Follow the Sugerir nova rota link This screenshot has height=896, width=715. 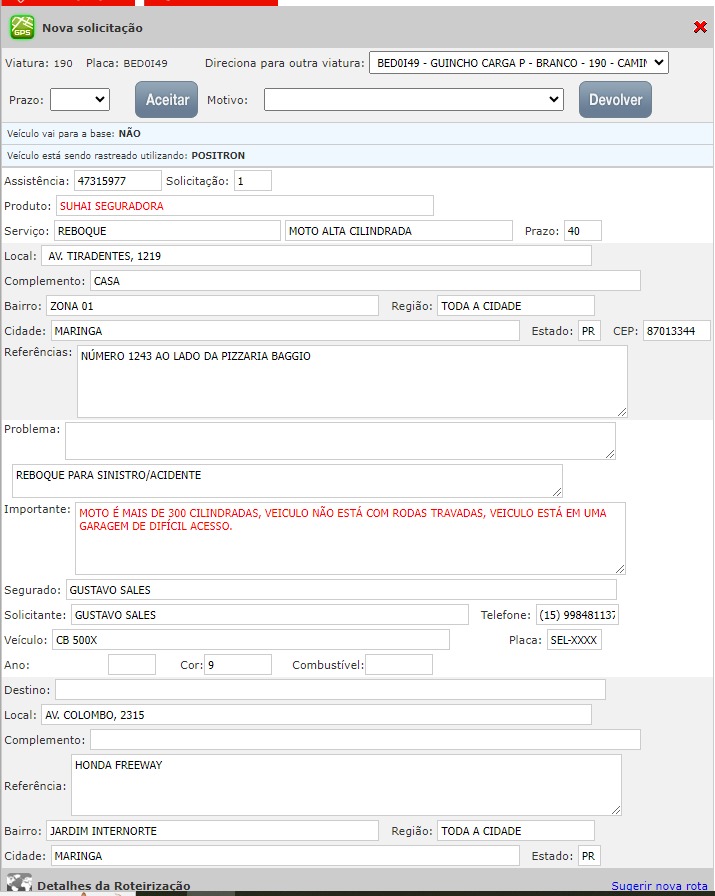click(x=659, y=886)
